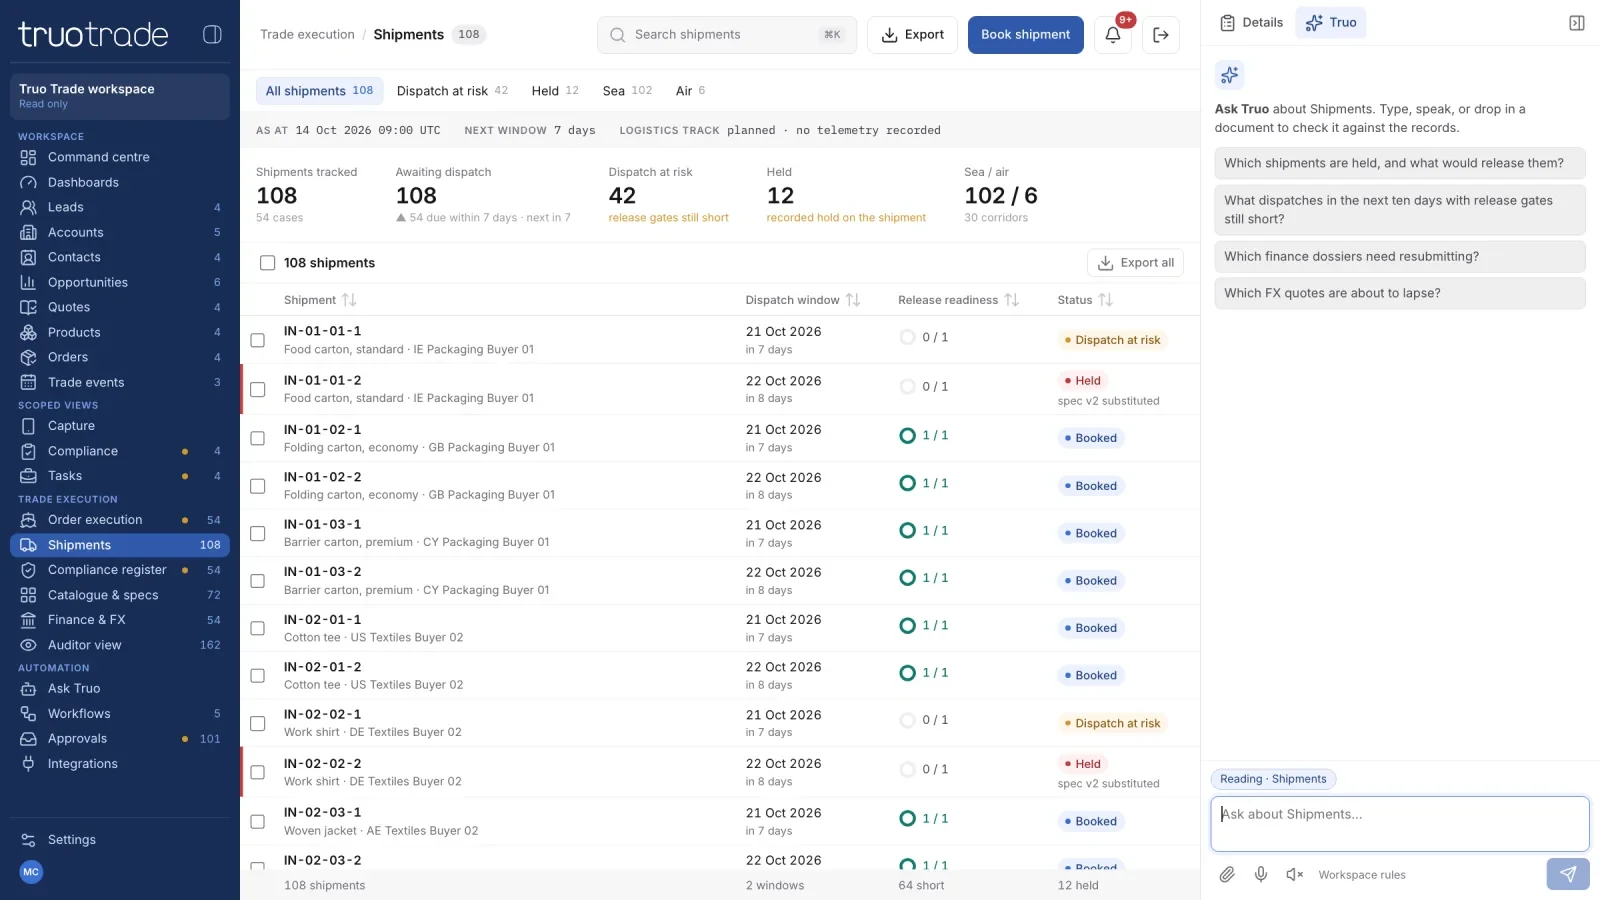Open Settings in the sidebar
This screenshot has width=1600, height=900.
pyautogui.click(x=120, y=840)
